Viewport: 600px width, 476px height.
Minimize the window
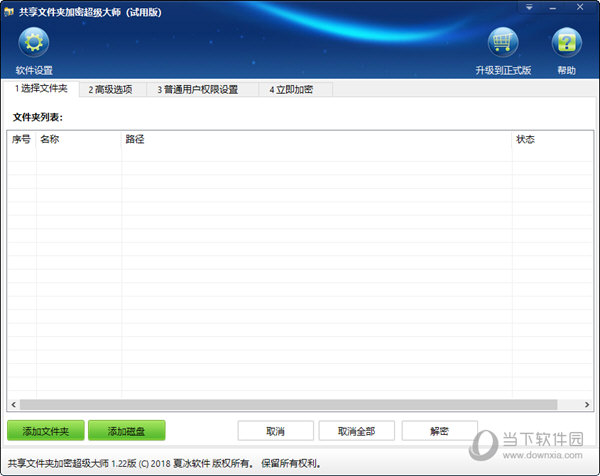pos(553,7)
